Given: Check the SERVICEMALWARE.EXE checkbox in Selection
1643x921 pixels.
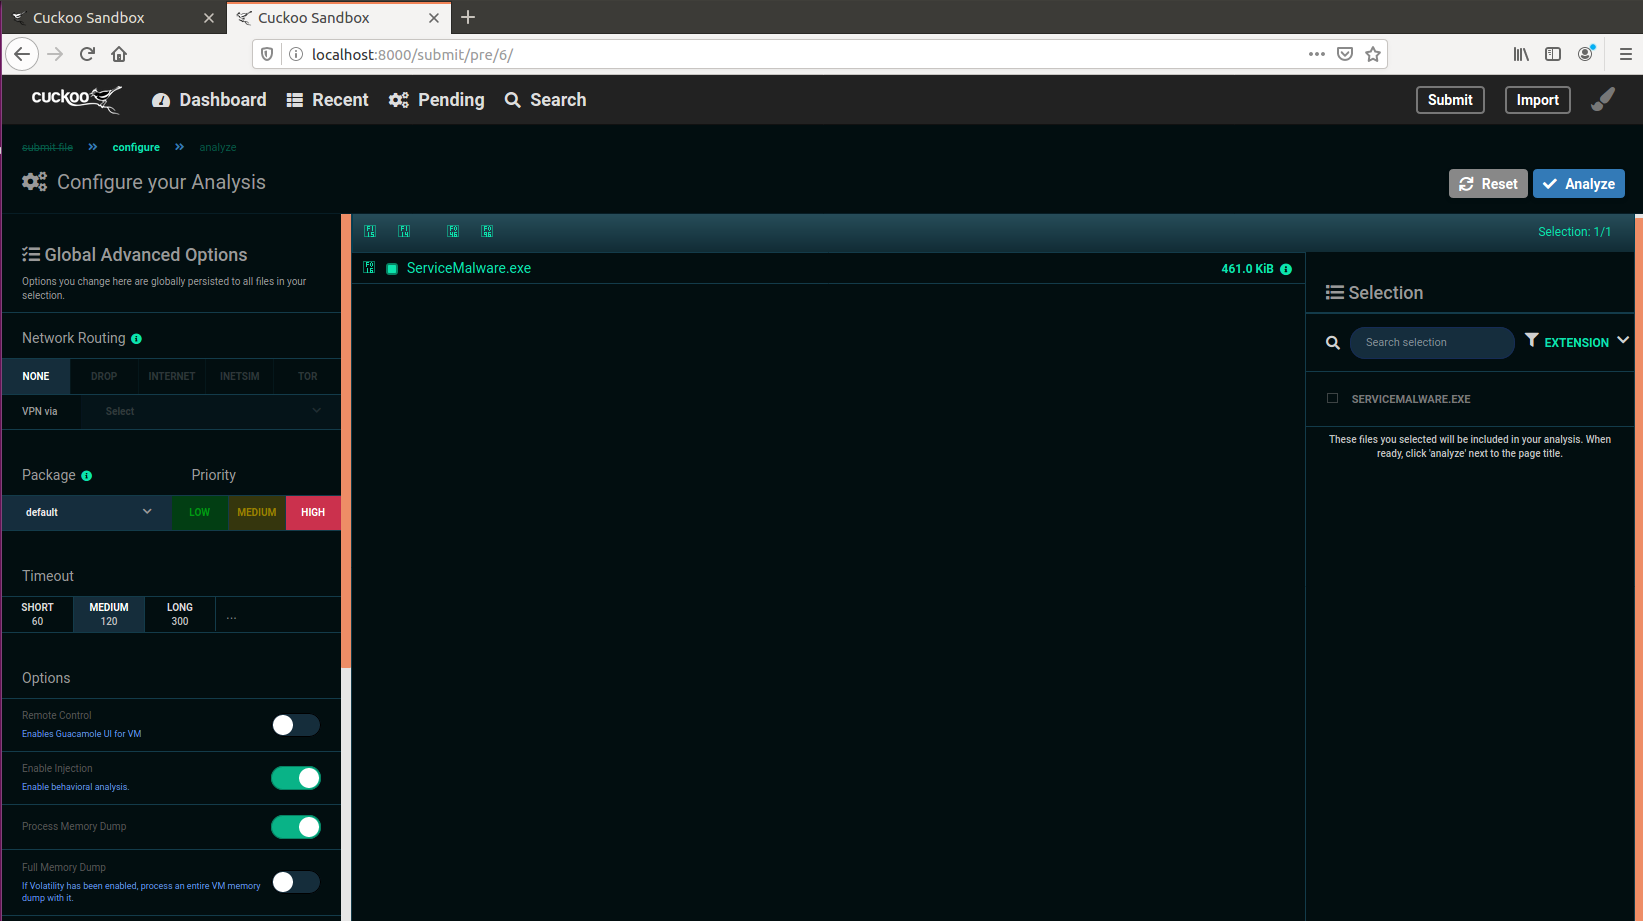Looking at the screenshot, I should tap(1332, 398).
